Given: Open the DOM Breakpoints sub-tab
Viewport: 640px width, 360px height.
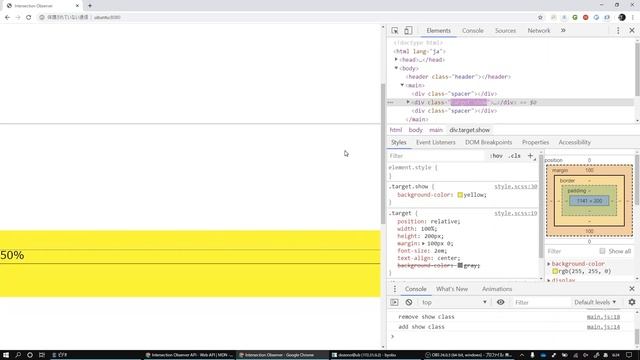Looking at the screenshot, I should click(488, 142).
